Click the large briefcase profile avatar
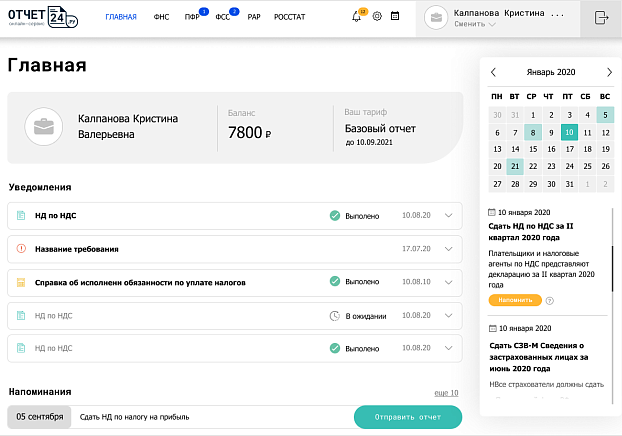The image size is (622, 436). pyautogui.click(x=44, y=127)
